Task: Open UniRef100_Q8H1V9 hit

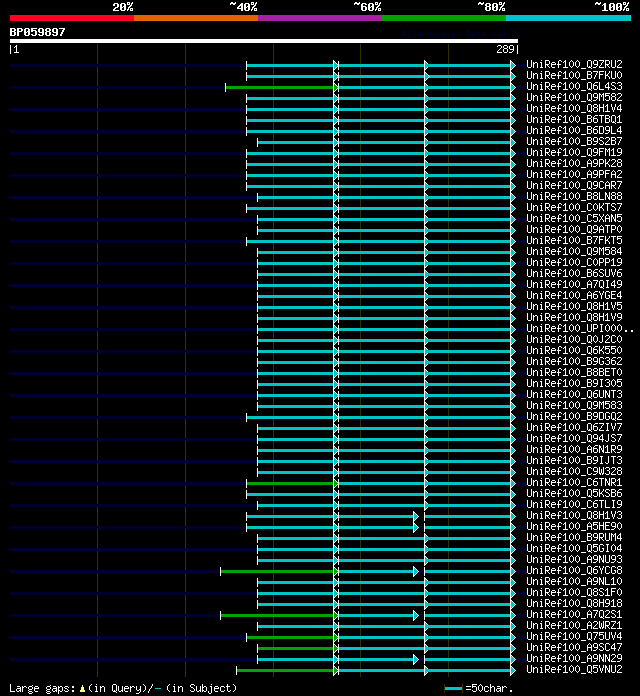Action: [x=574, y=317]
